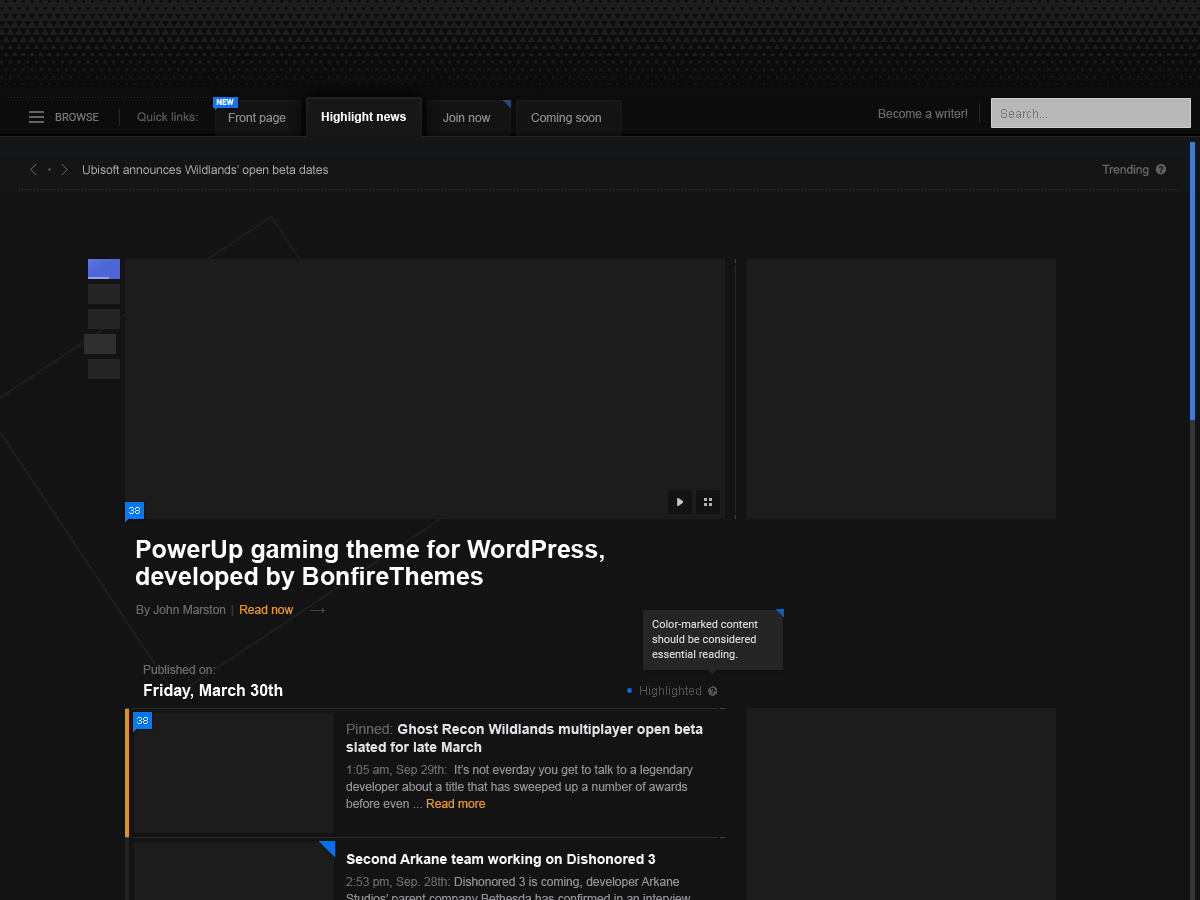Click the arrow beside Read now

[318, 610]
